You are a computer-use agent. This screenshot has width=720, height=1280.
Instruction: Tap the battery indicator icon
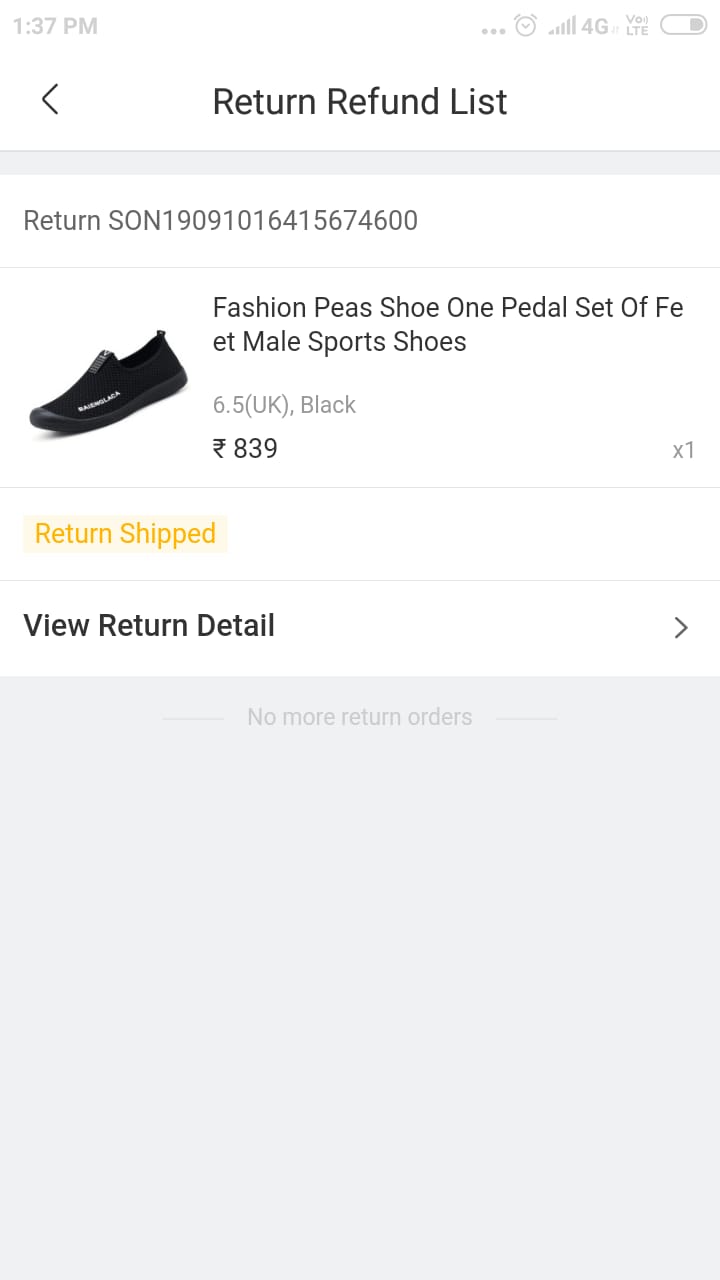pos(684,25)
